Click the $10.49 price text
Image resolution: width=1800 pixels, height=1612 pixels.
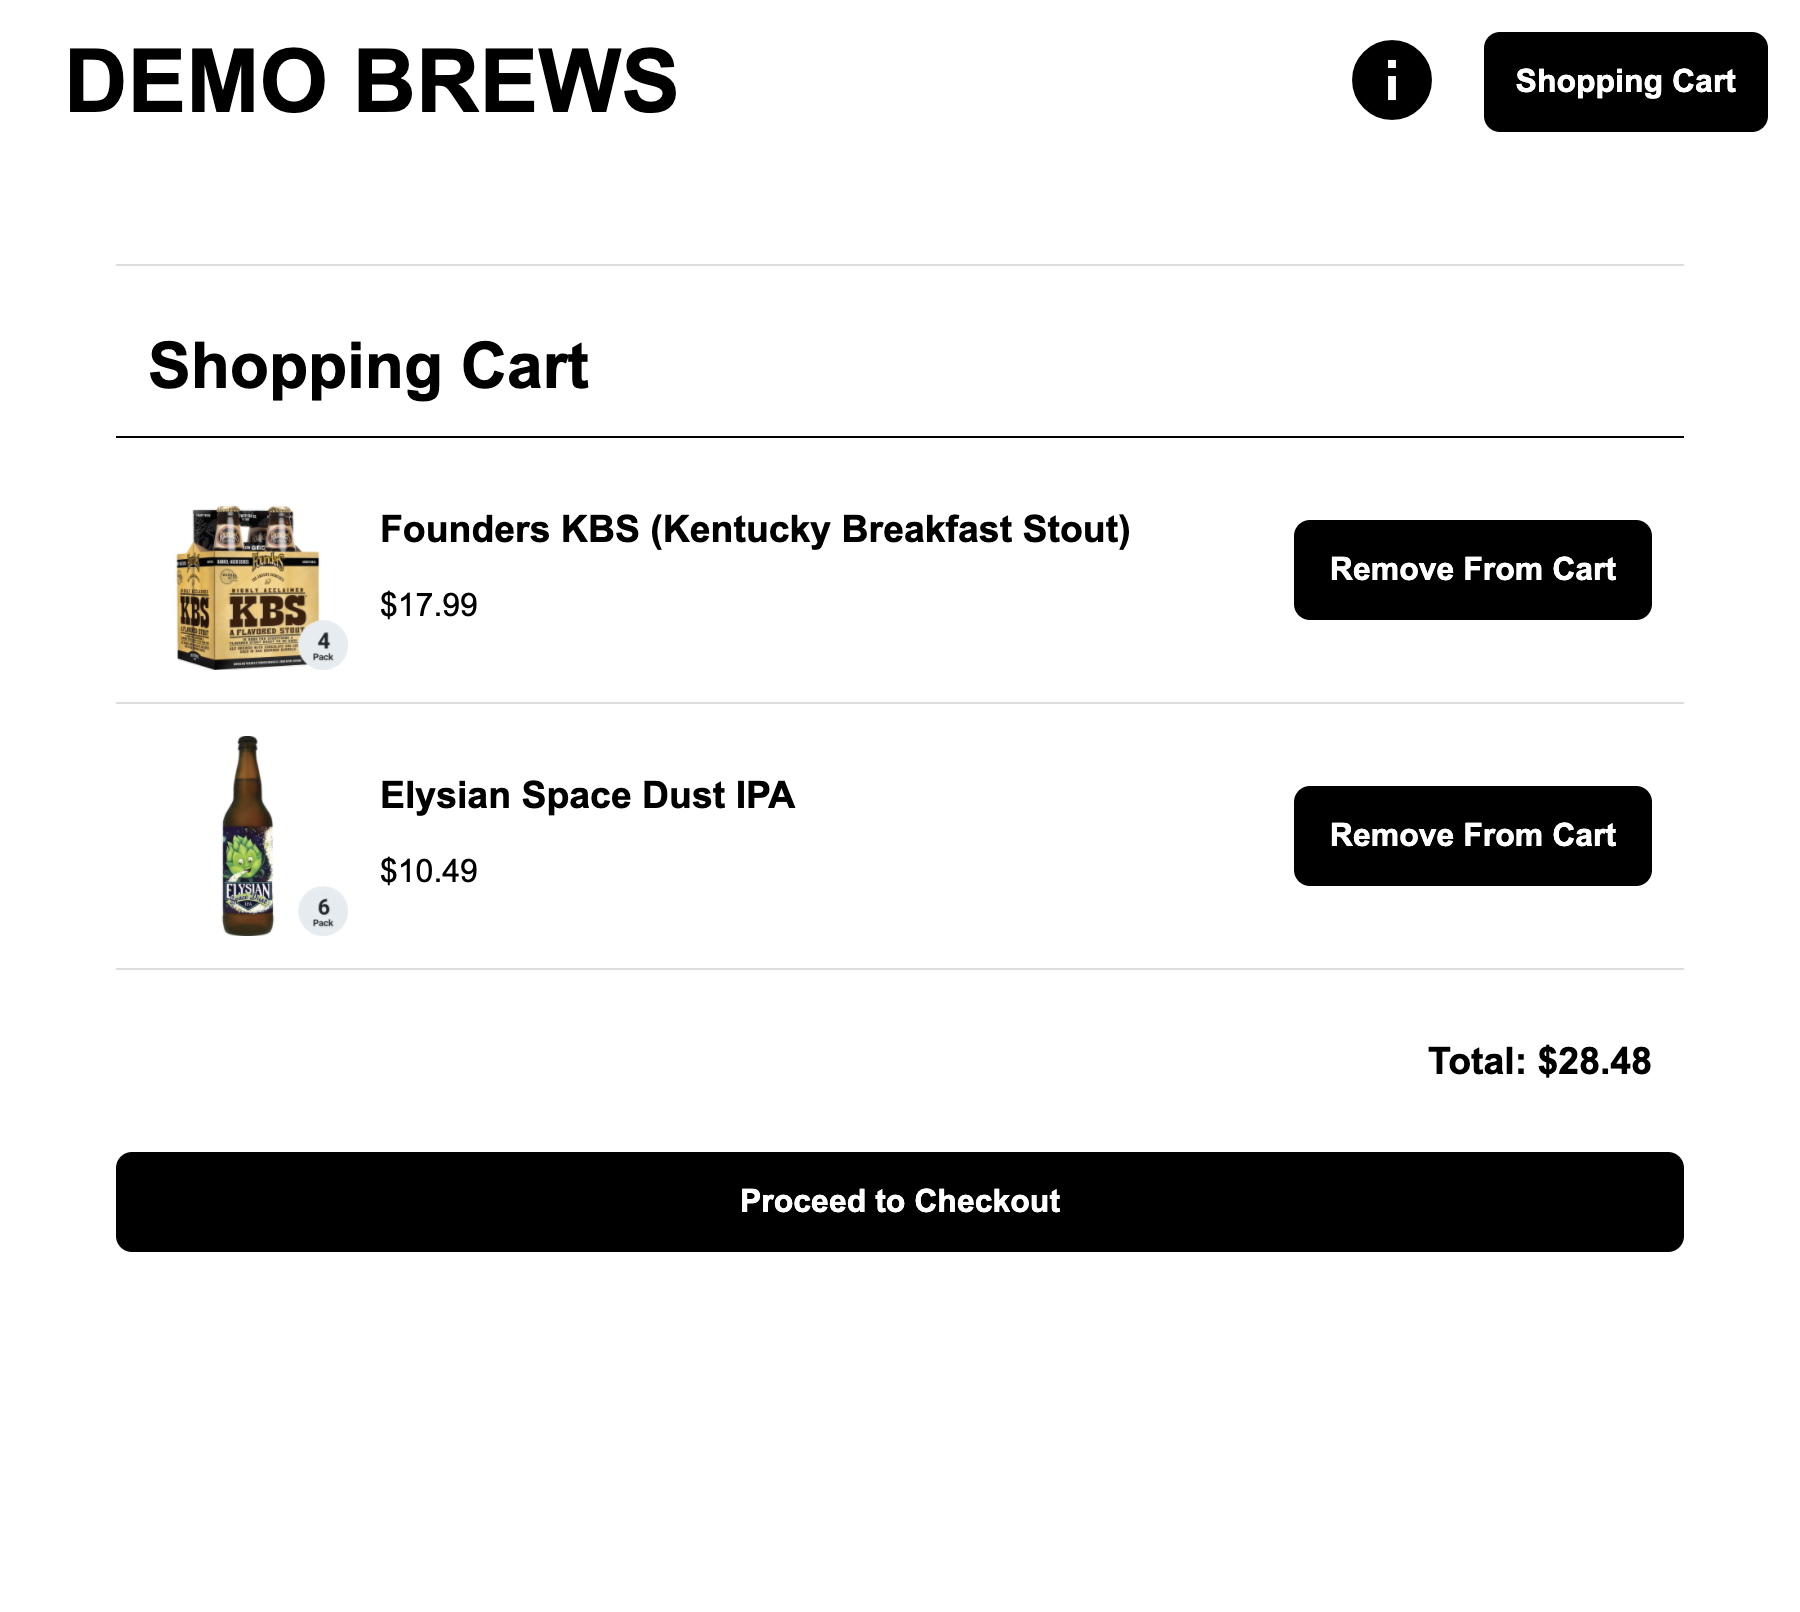click(428, 871)
